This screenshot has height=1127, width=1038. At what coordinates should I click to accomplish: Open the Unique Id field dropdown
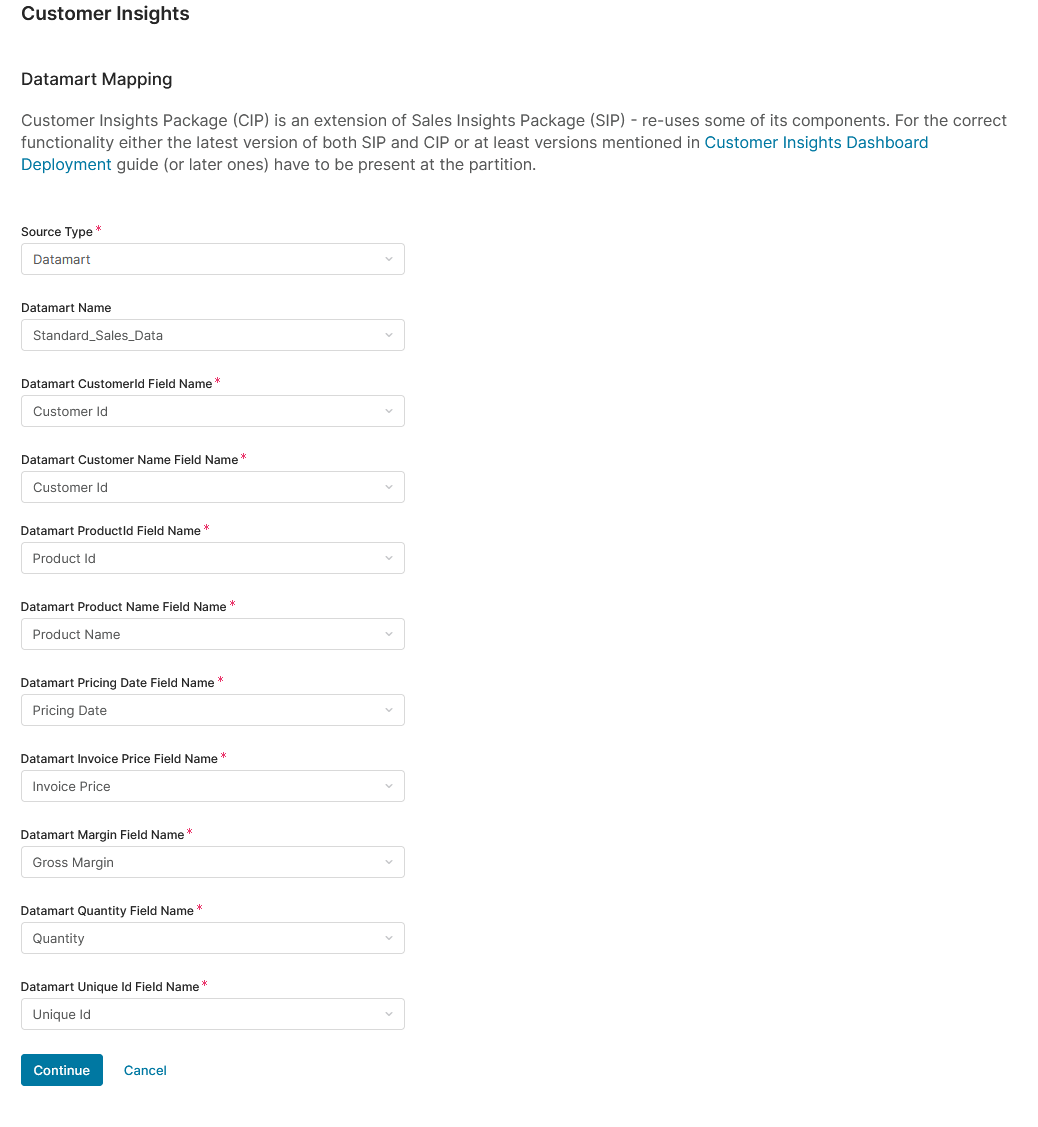(x=212, y=1015)
